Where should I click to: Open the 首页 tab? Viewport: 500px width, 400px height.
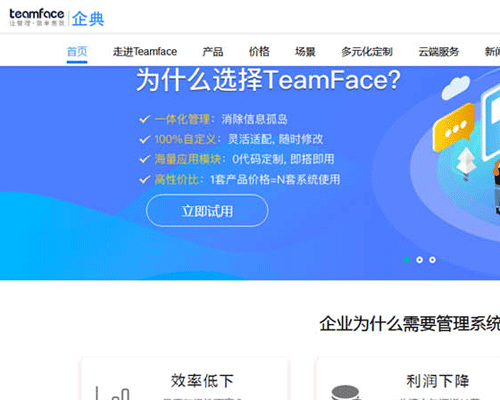pyautogui.click(x=77, y=52)
